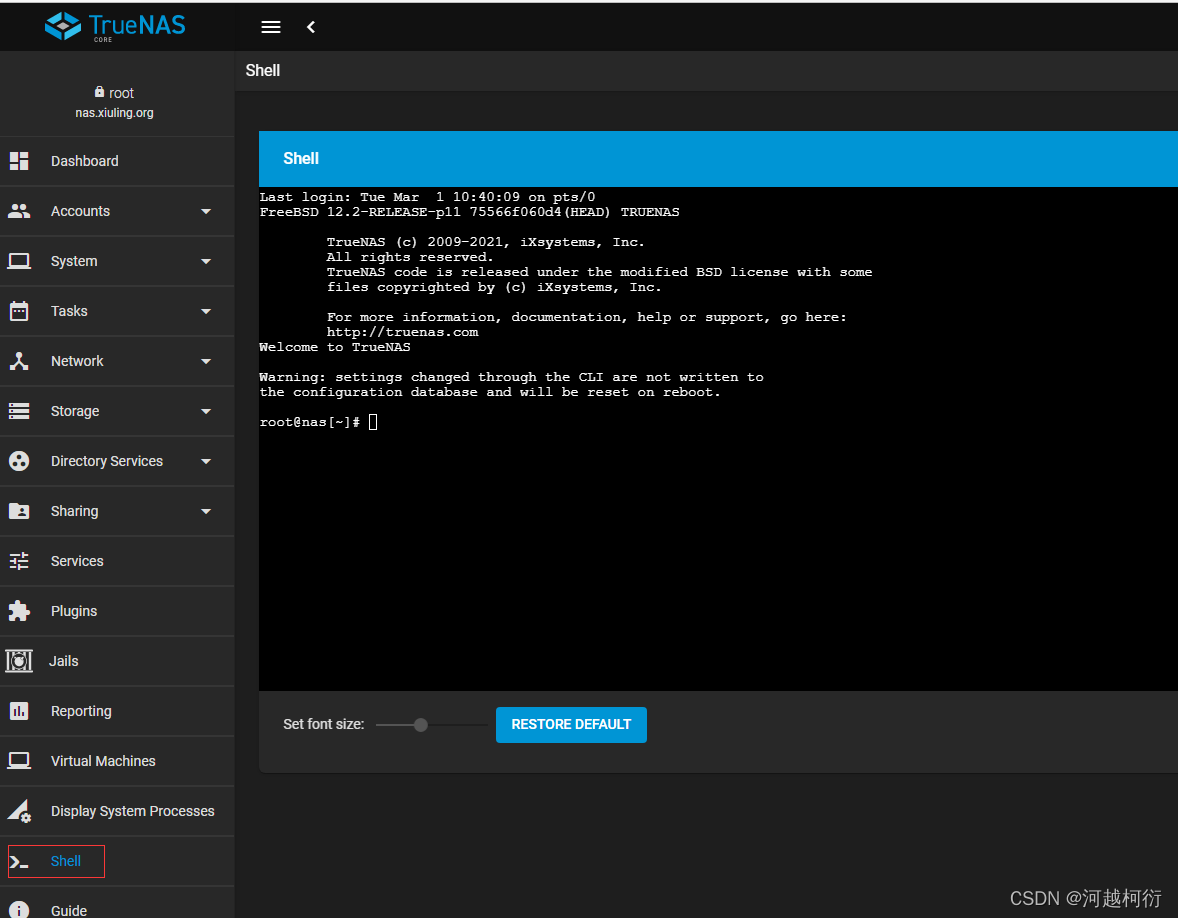Open the Dashboard menu item
Image resolution: width=1178 pixels, height=918 pixels.
117,161
